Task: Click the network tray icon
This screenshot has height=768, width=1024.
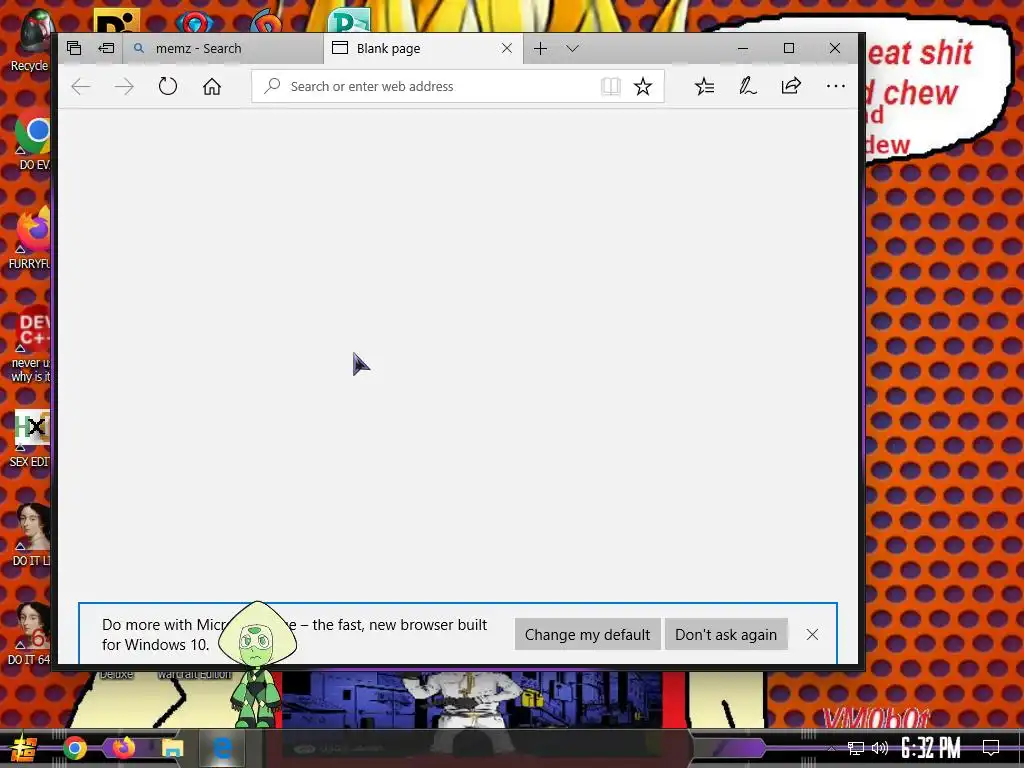Action: pyautogui.click(x=855, y=748)
